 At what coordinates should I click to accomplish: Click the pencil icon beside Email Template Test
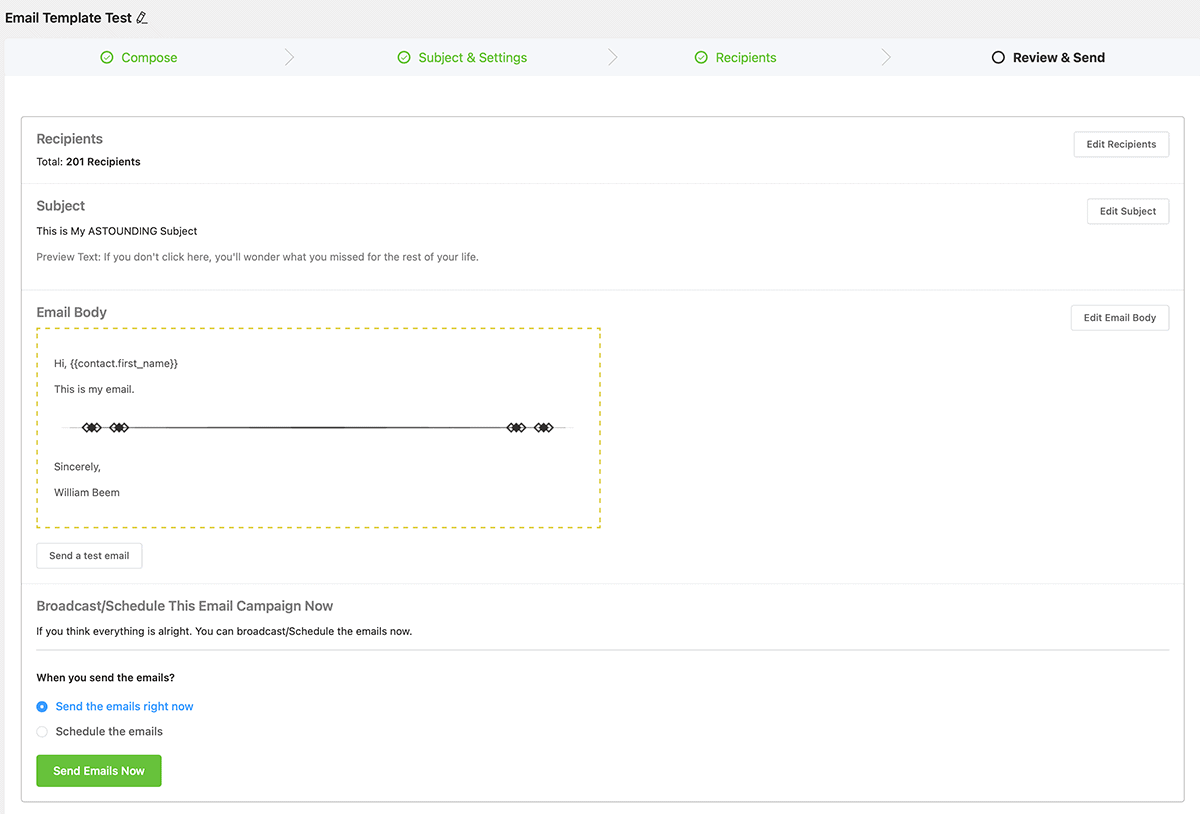(x=142, y=18)
